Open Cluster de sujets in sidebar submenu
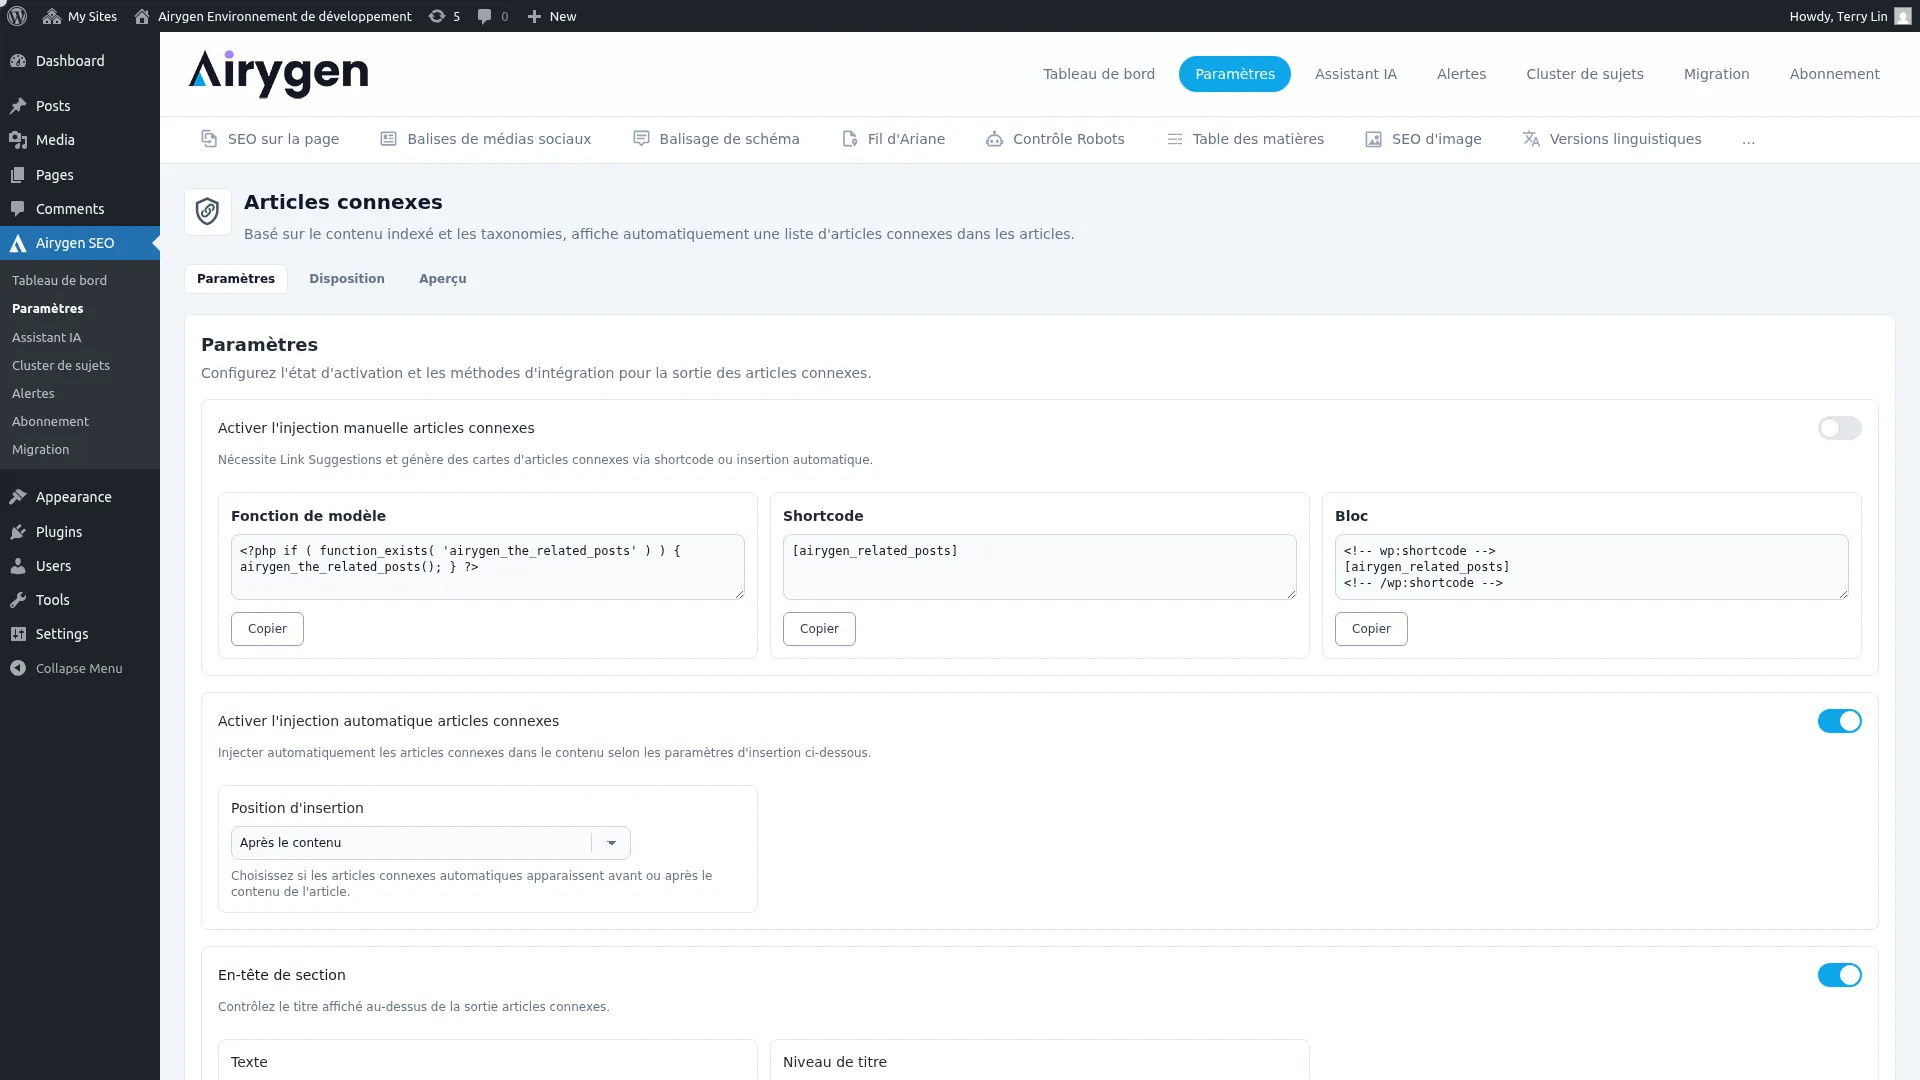 [61, 366]
